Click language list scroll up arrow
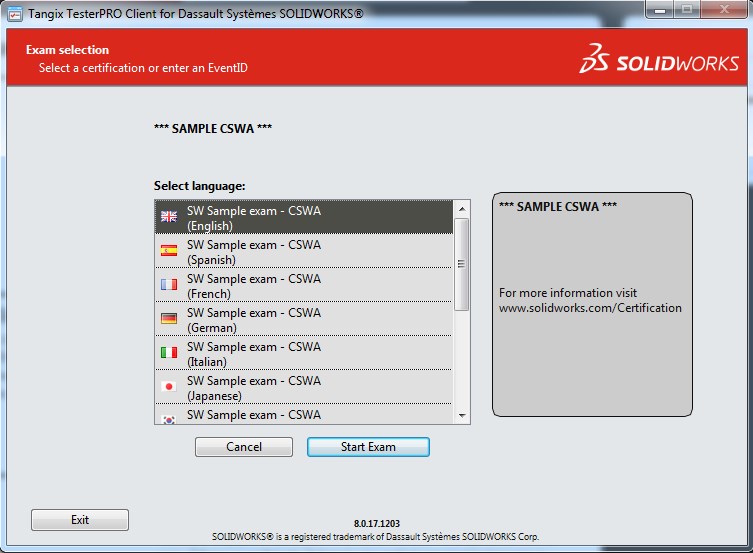753x553 pixels. click(462, 209)
